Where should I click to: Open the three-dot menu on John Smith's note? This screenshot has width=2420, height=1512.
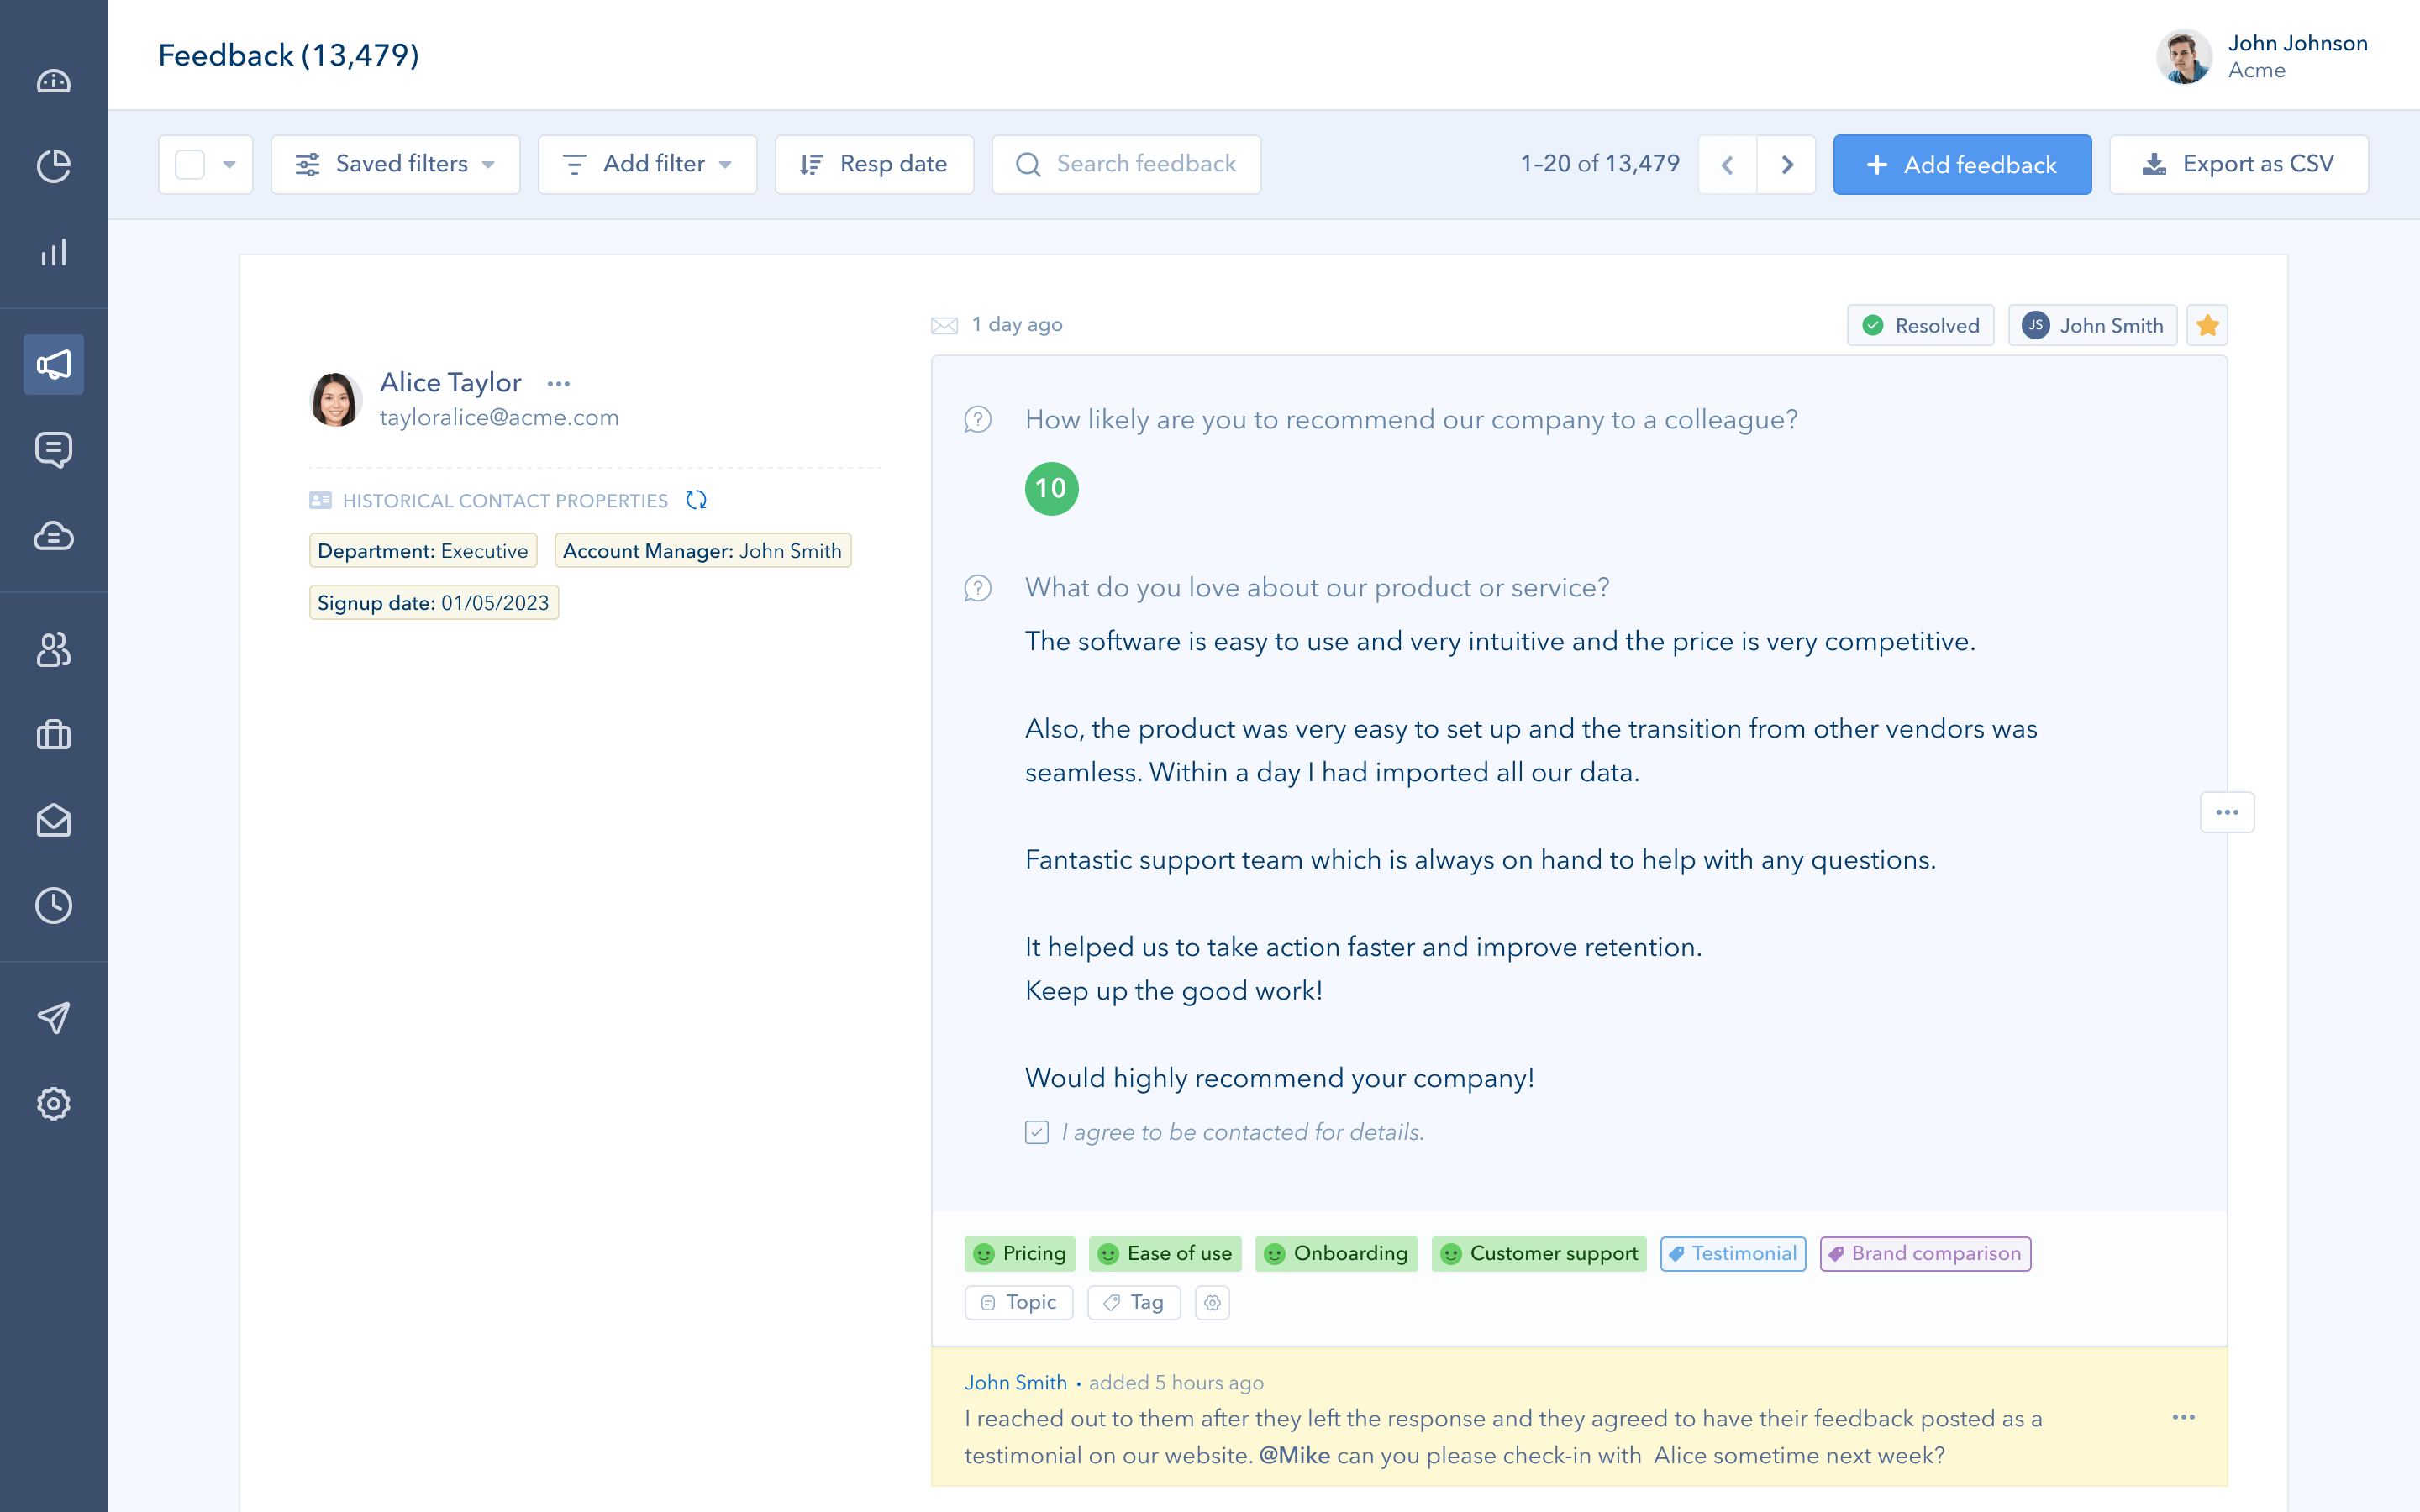(2184, 1417)
